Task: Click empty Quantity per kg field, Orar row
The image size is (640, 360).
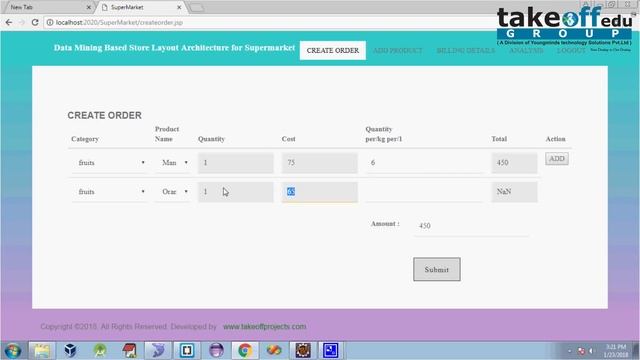Action: click(424, 192)
